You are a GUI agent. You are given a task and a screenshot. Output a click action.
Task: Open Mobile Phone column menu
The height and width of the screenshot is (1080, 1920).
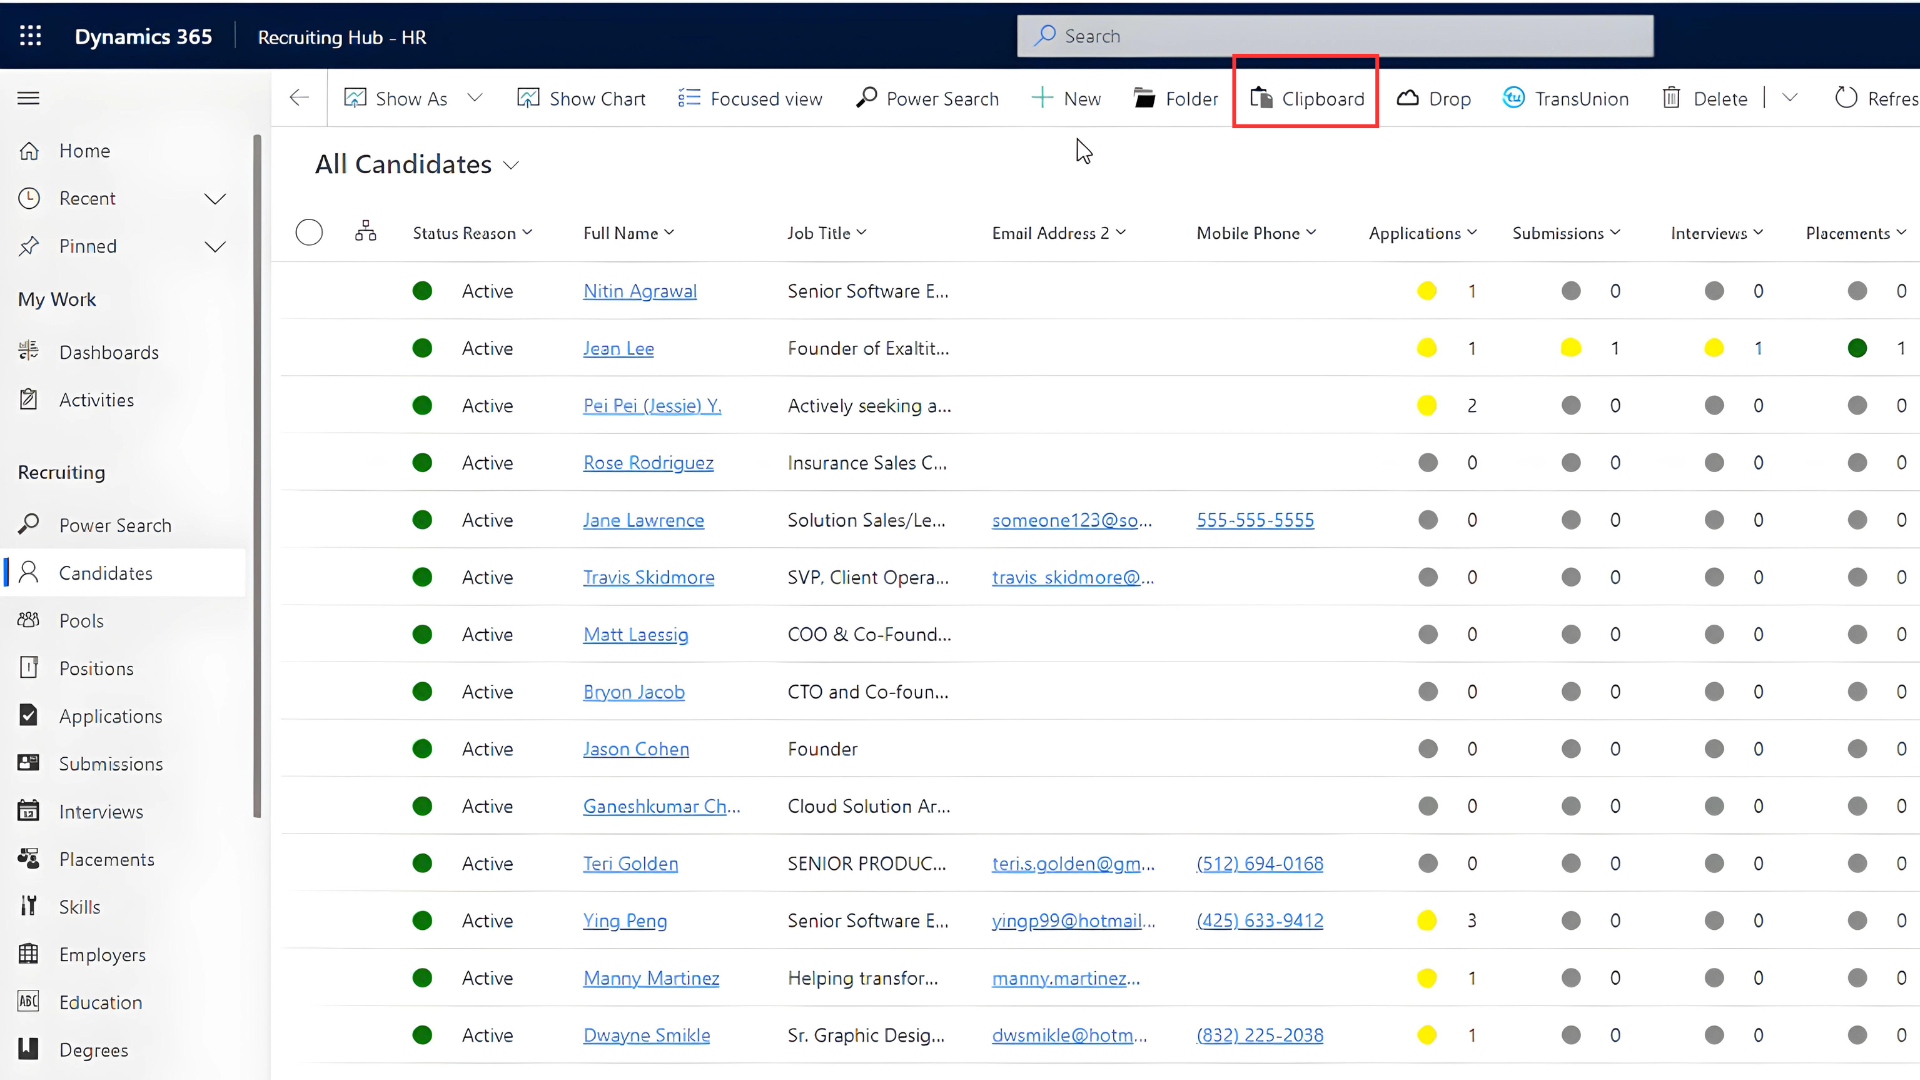1256,233
